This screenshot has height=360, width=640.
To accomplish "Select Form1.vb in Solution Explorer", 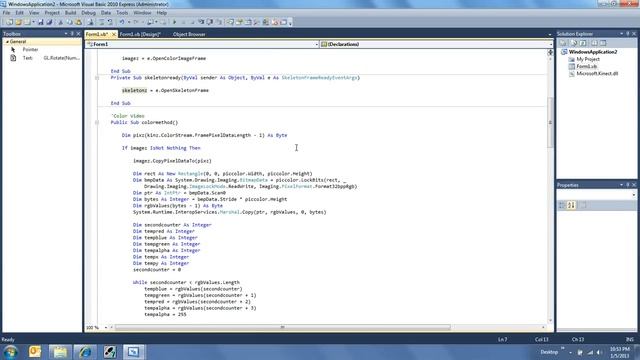I will coord(587,66).
